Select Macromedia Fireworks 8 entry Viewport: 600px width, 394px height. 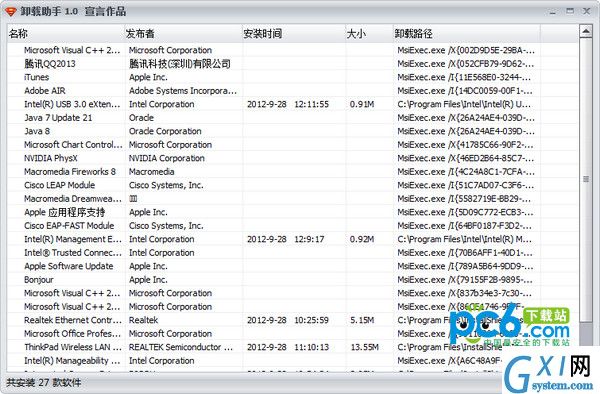click(70, 172)
